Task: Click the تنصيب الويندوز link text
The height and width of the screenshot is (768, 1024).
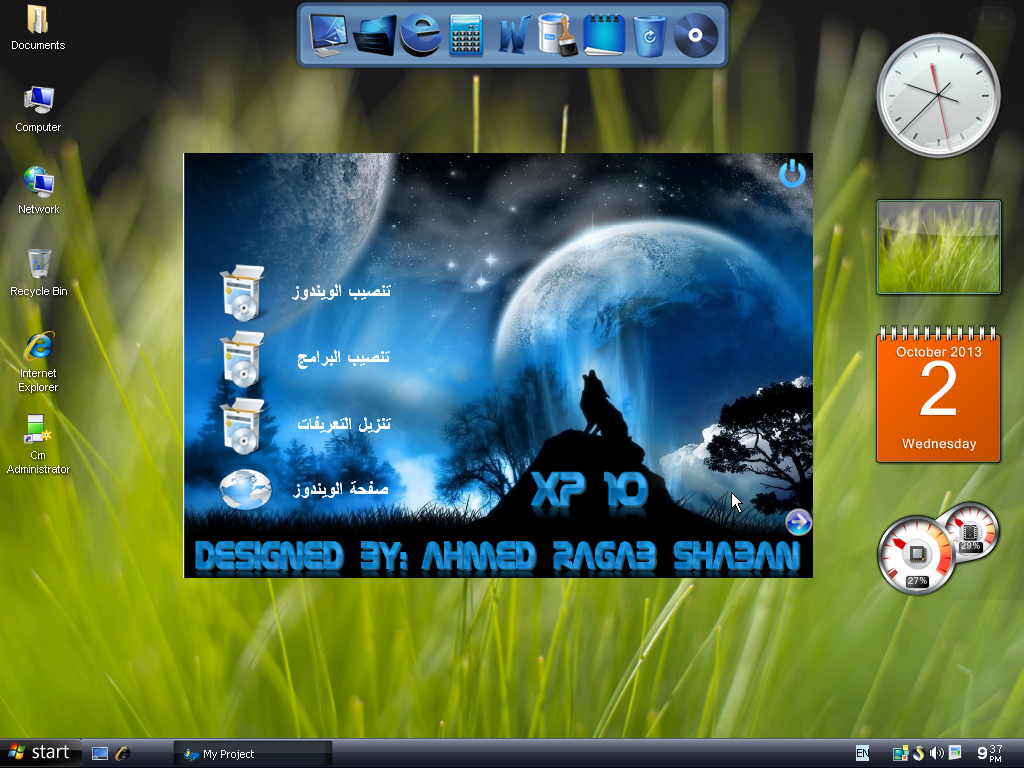Action: (342, 291)
